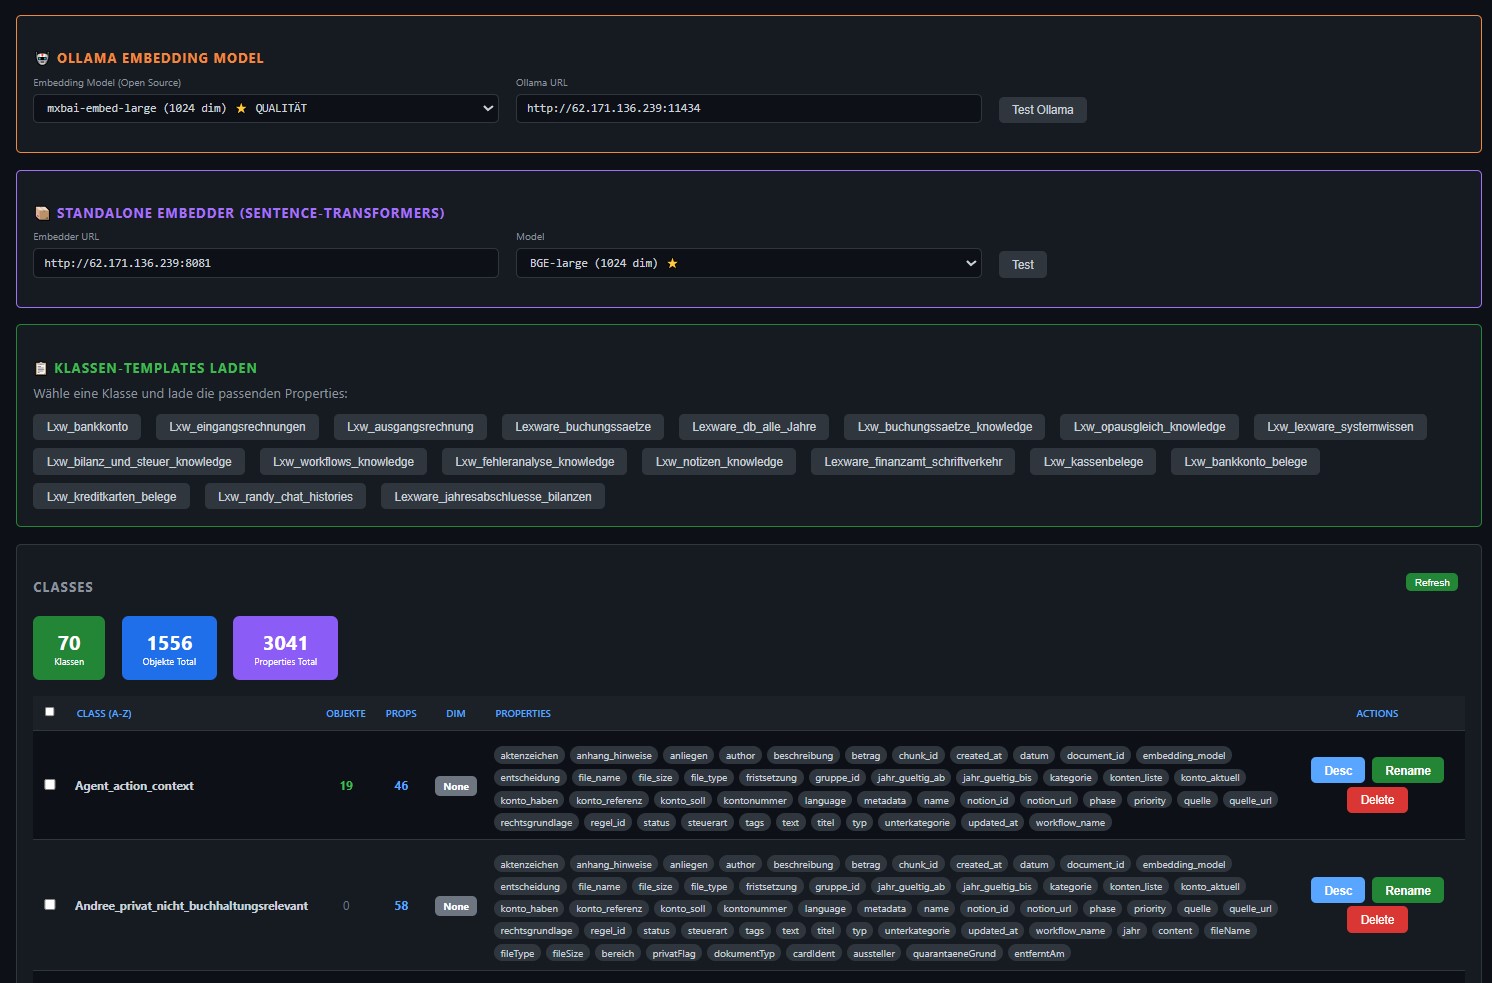Viewport: 1492px width, 983px height.
Task: Load the Lxw_buchungssaetze_knowledge template
Action: pyautogui.click(x=945, y=427)
